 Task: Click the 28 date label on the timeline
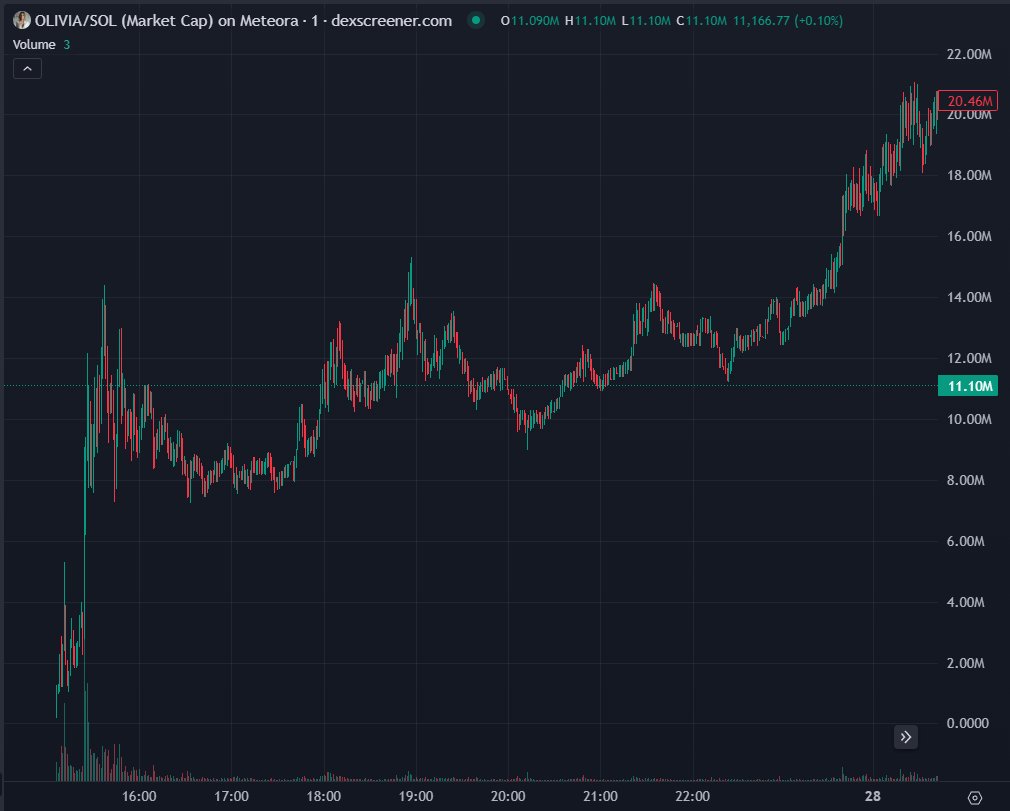[x=873, y=795]
